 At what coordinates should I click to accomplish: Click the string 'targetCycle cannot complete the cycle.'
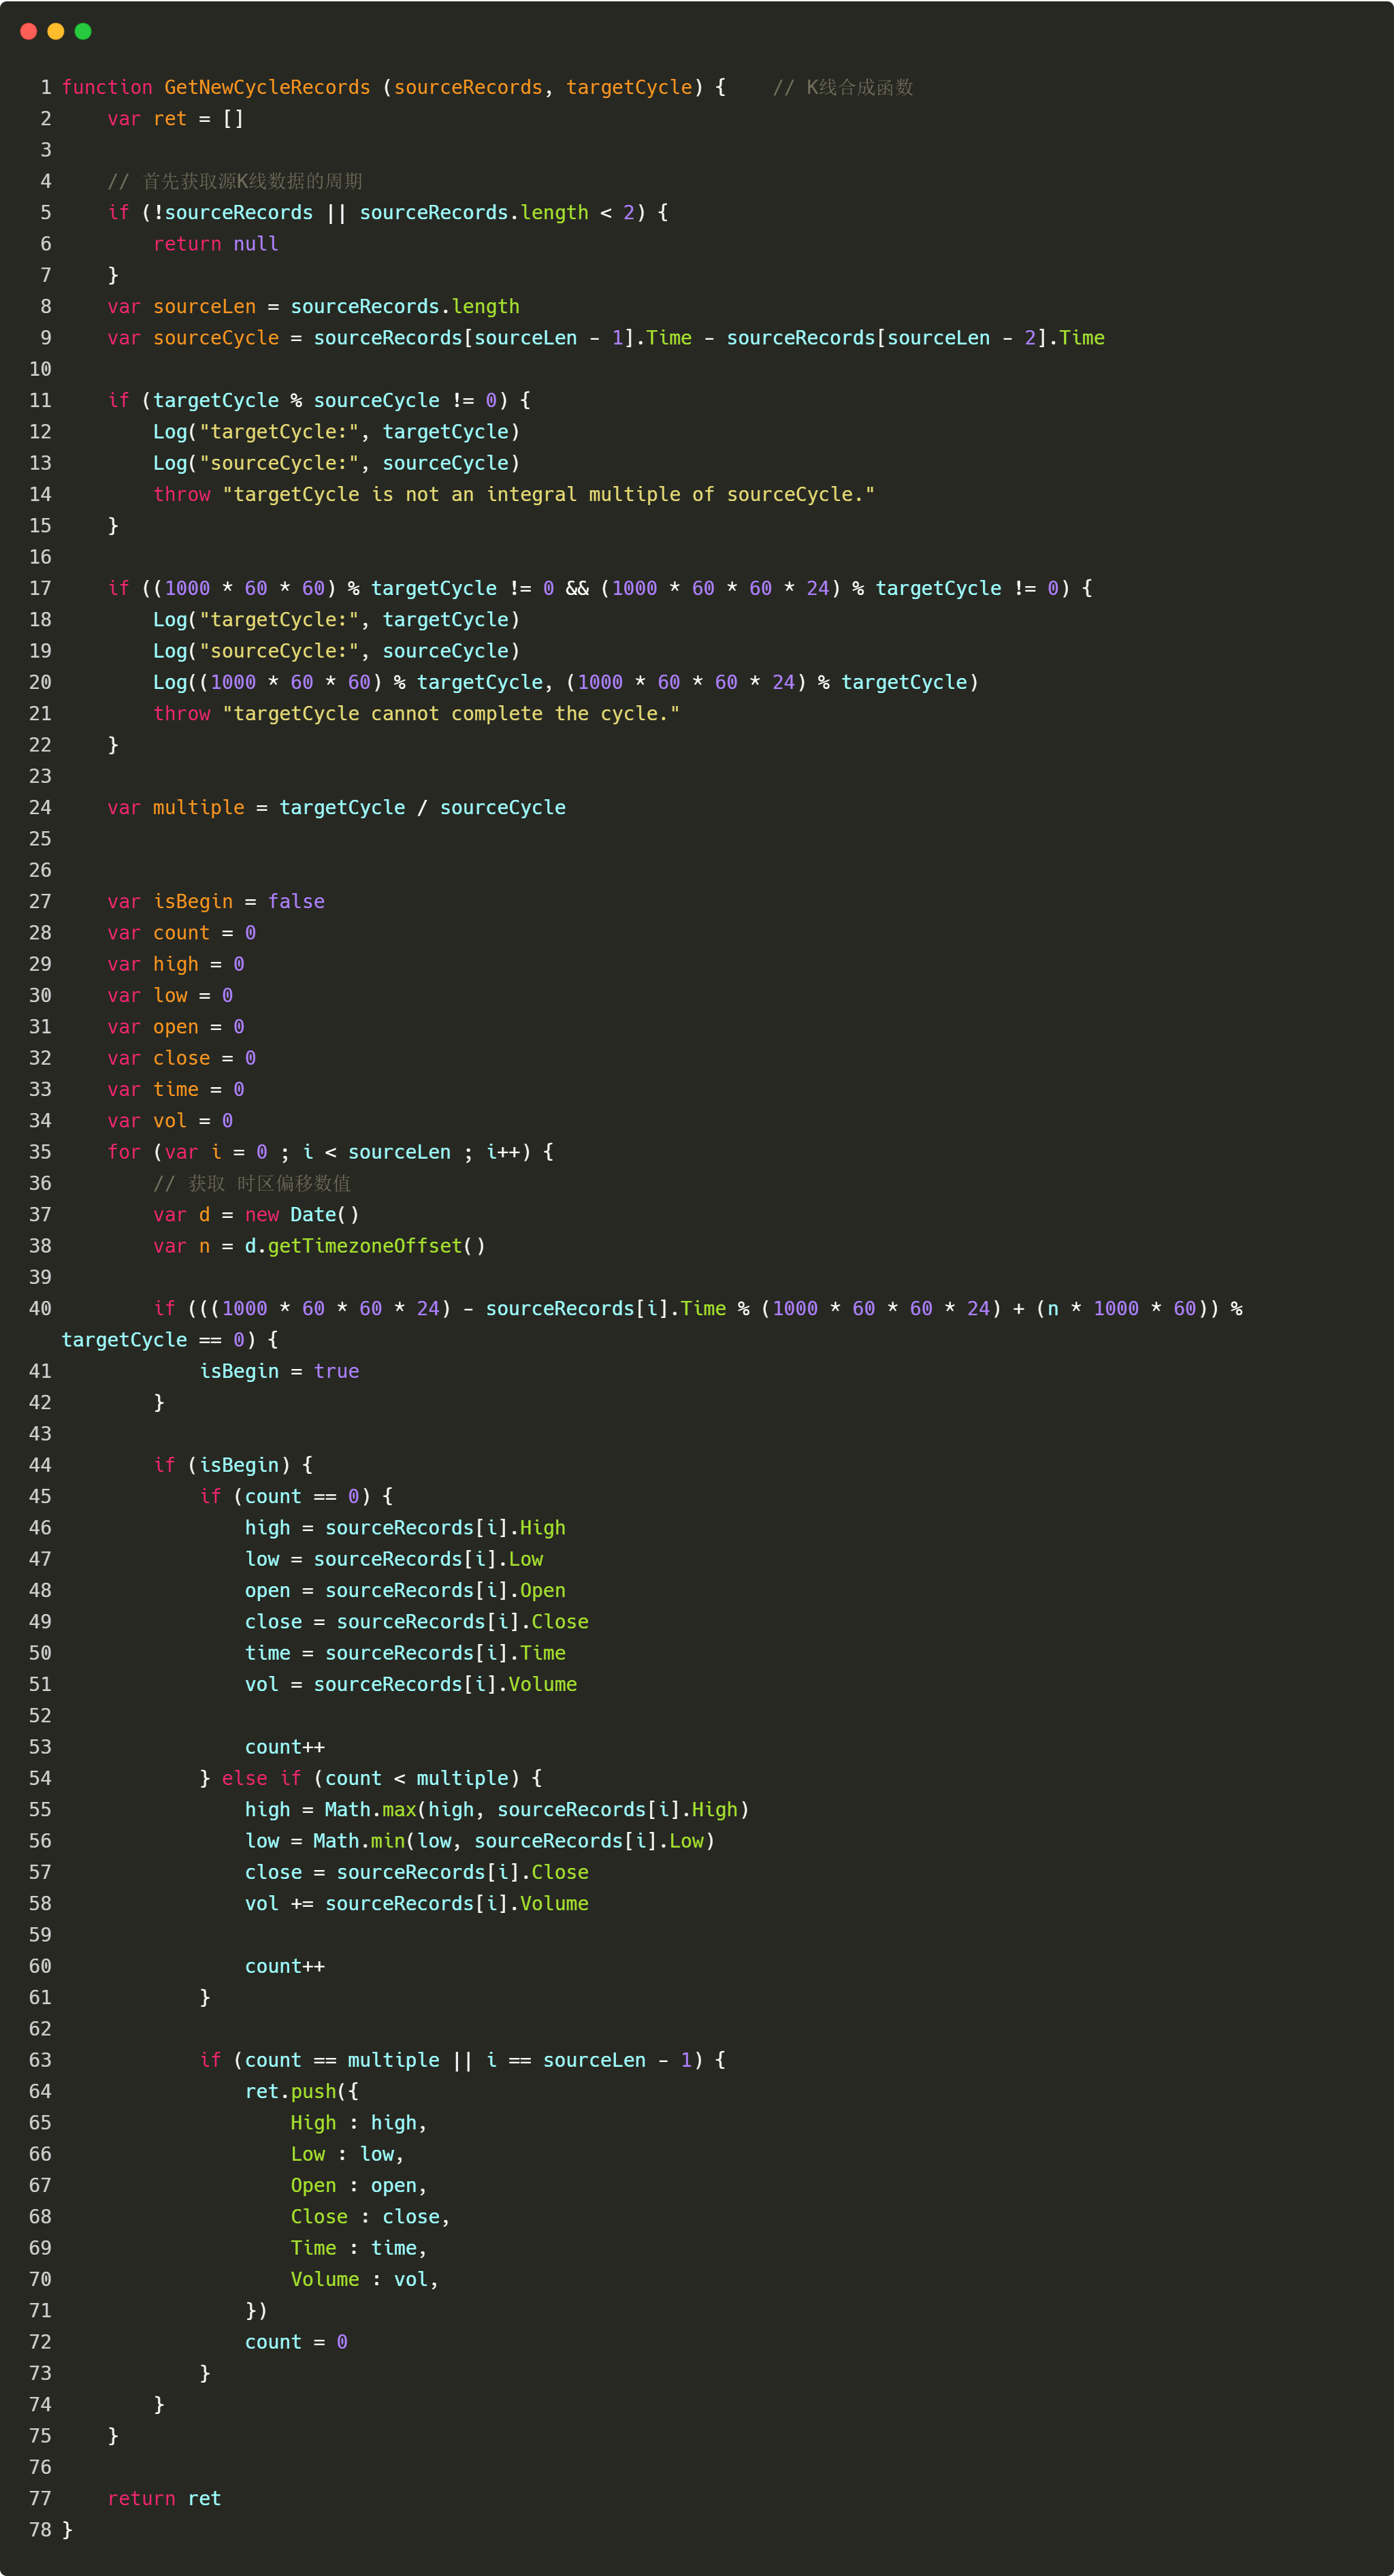click(x=451, y=714)
